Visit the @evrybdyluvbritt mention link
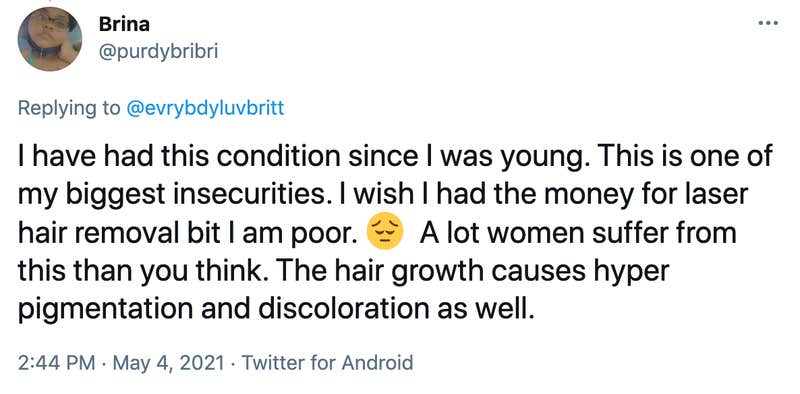 (205, 108)
